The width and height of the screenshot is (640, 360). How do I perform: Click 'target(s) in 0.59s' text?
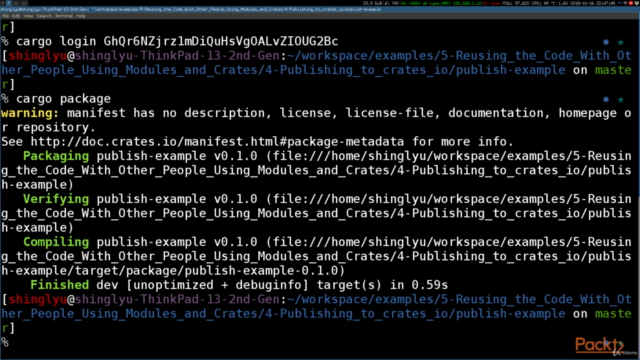pos(382,285)
